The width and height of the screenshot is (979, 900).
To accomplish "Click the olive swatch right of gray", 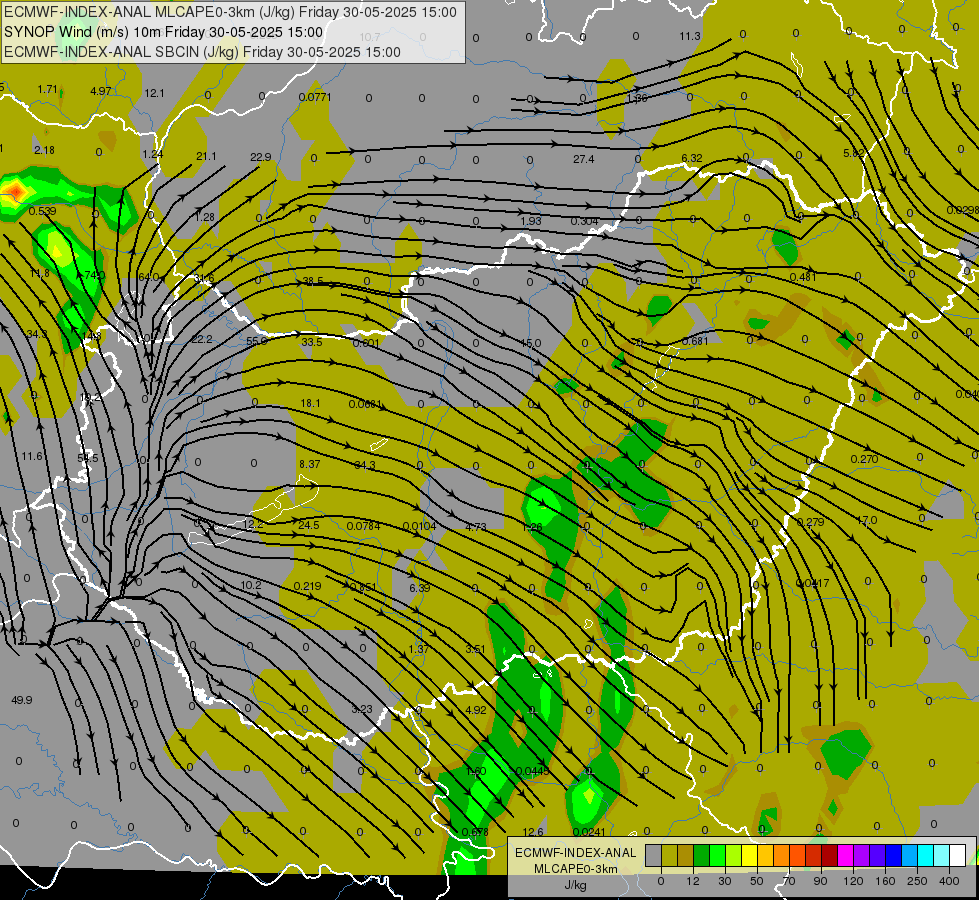I will [669, 855].
